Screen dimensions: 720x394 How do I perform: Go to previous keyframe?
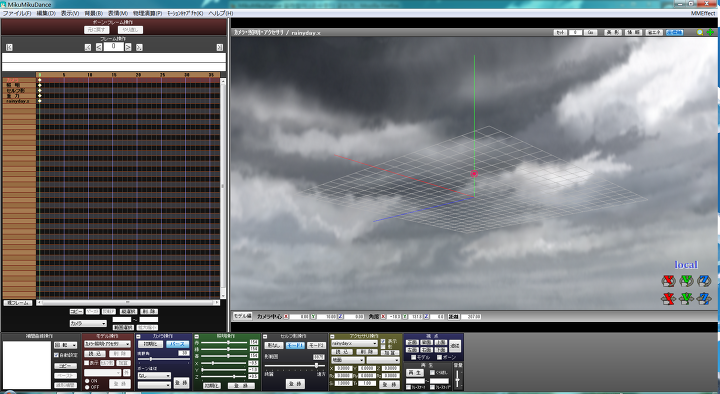(x=88, y=47)
